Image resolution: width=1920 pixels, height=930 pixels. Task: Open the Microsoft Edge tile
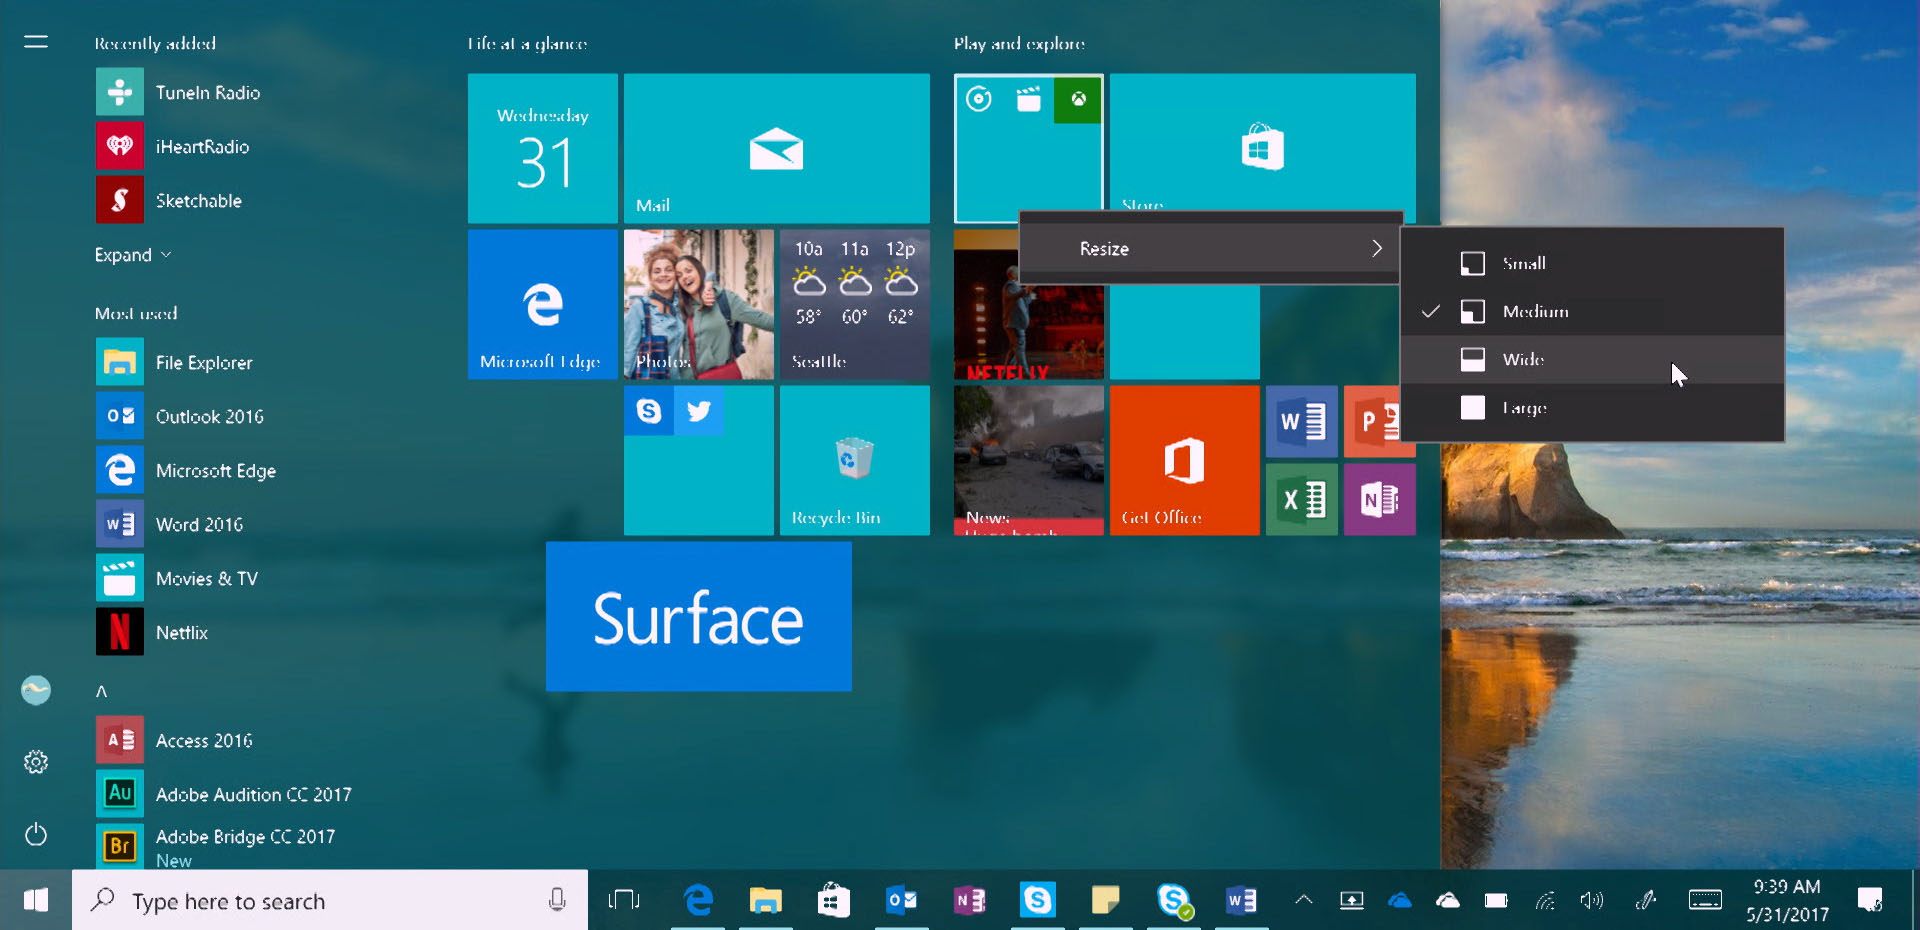(542, 304)
